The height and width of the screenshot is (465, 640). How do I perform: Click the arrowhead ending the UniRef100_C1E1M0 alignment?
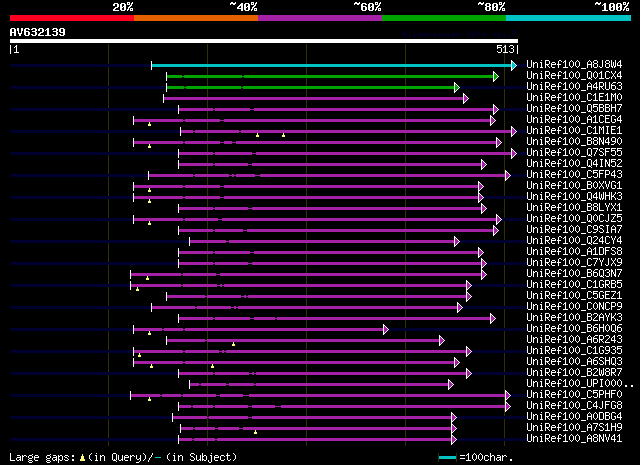point(466,98)
